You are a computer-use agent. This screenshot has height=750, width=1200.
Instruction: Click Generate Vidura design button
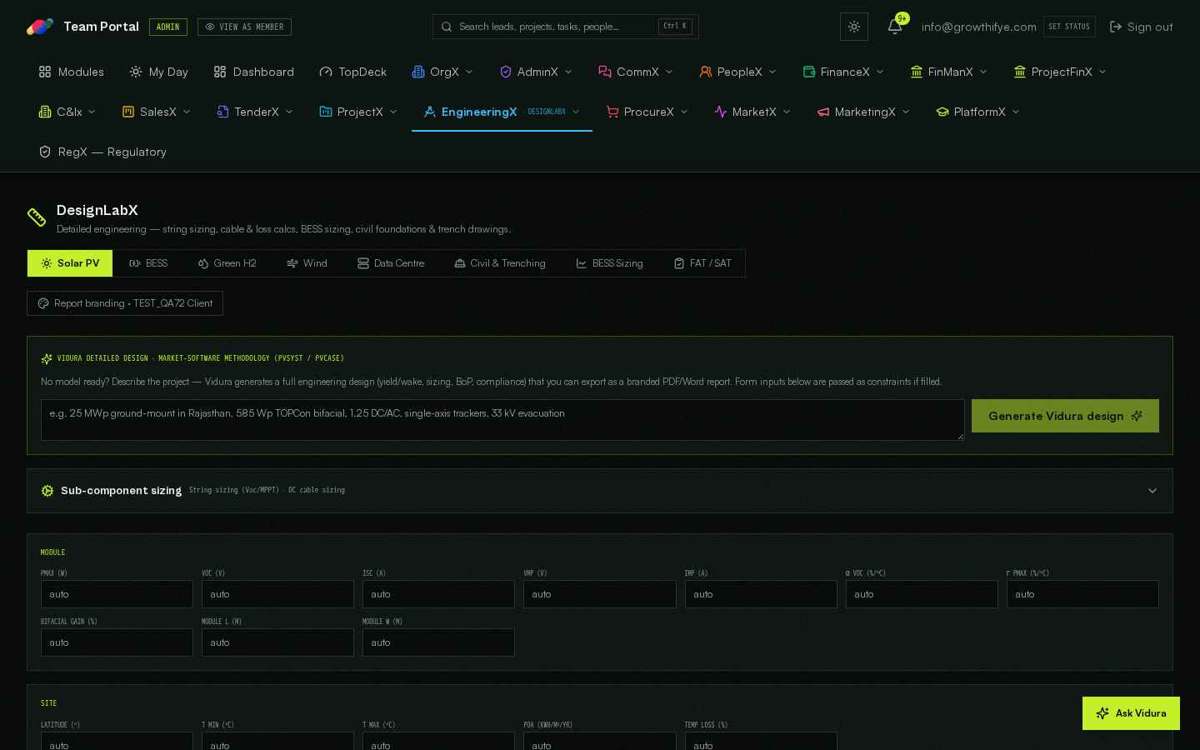(1065, 416)
